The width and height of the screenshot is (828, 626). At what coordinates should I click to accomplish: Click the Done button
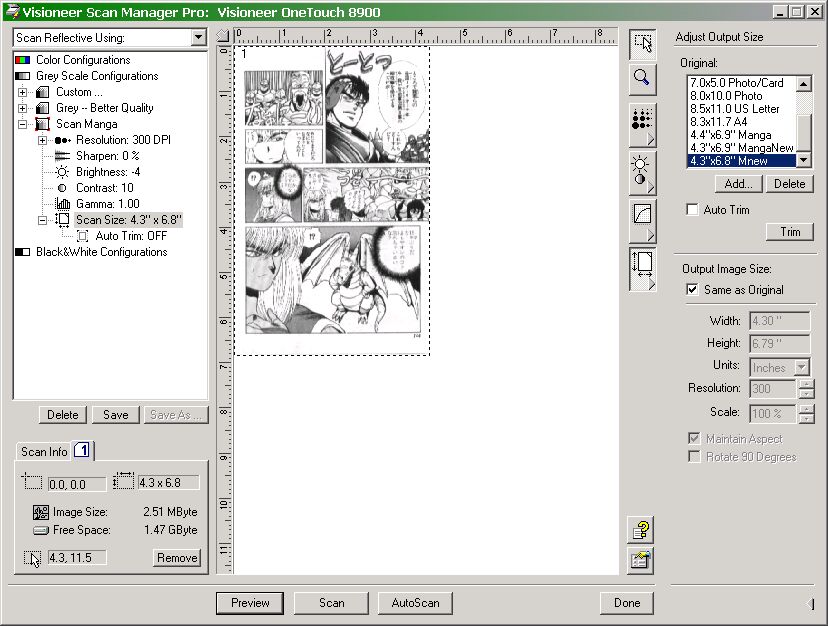(627, 603)
